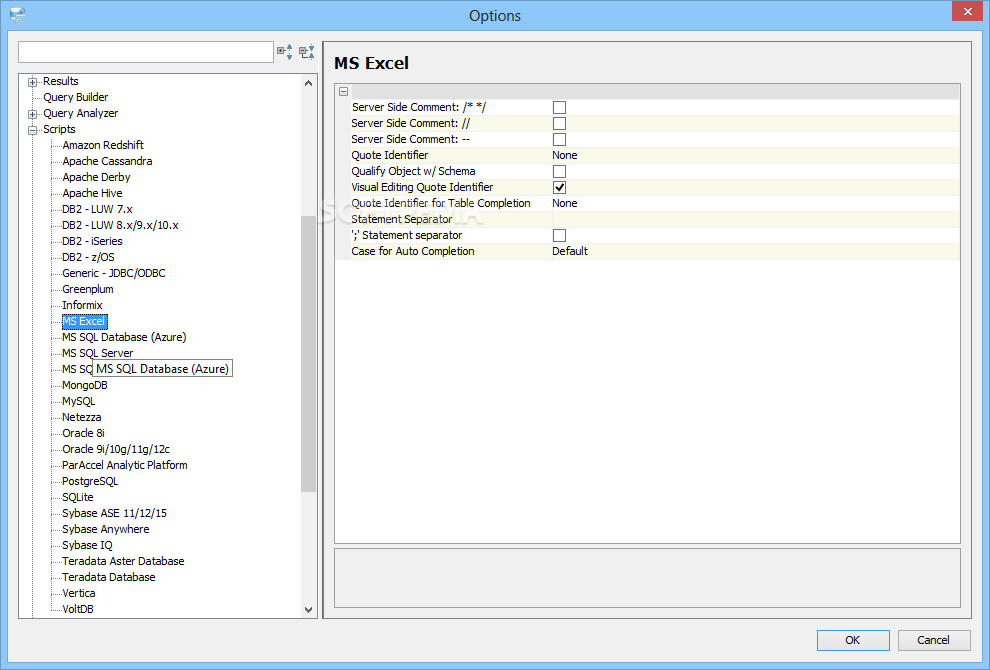Collapse the Scripts tree node
Screen dimensions: 990x670
point(32,130)
